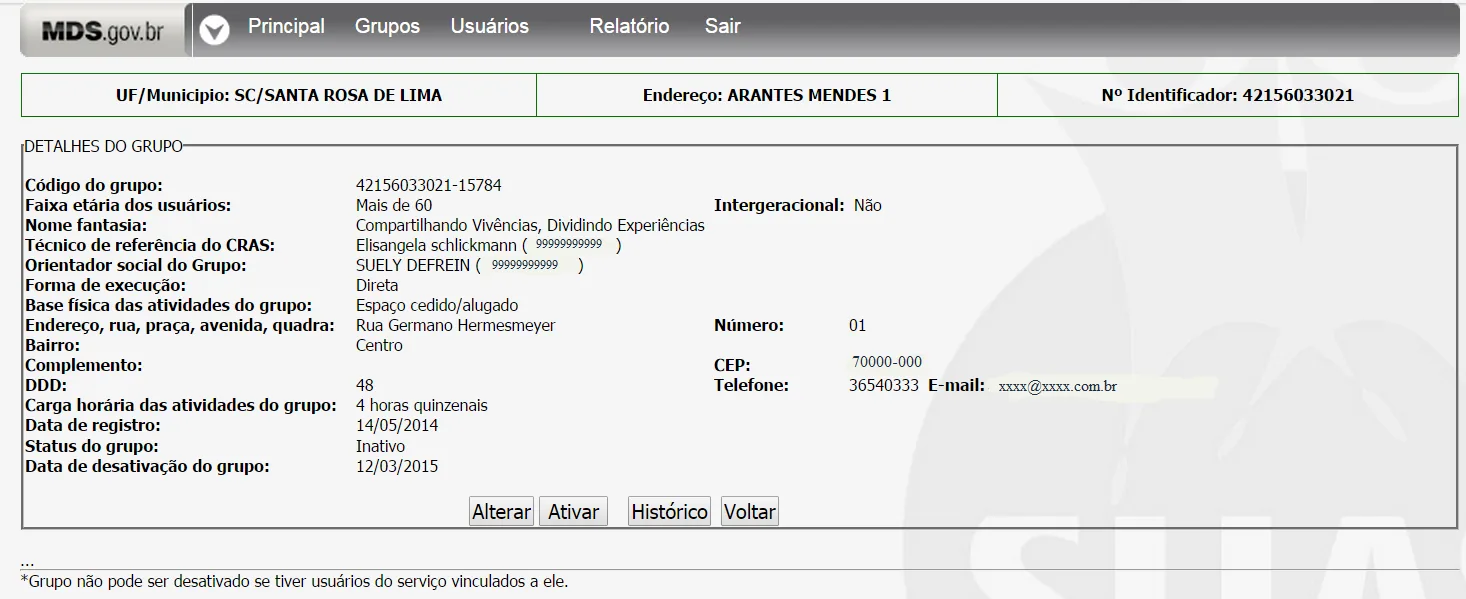Viewport: 1466px width, 599px height.
Task: Open the Histórico button
Action: click(669, 511)
